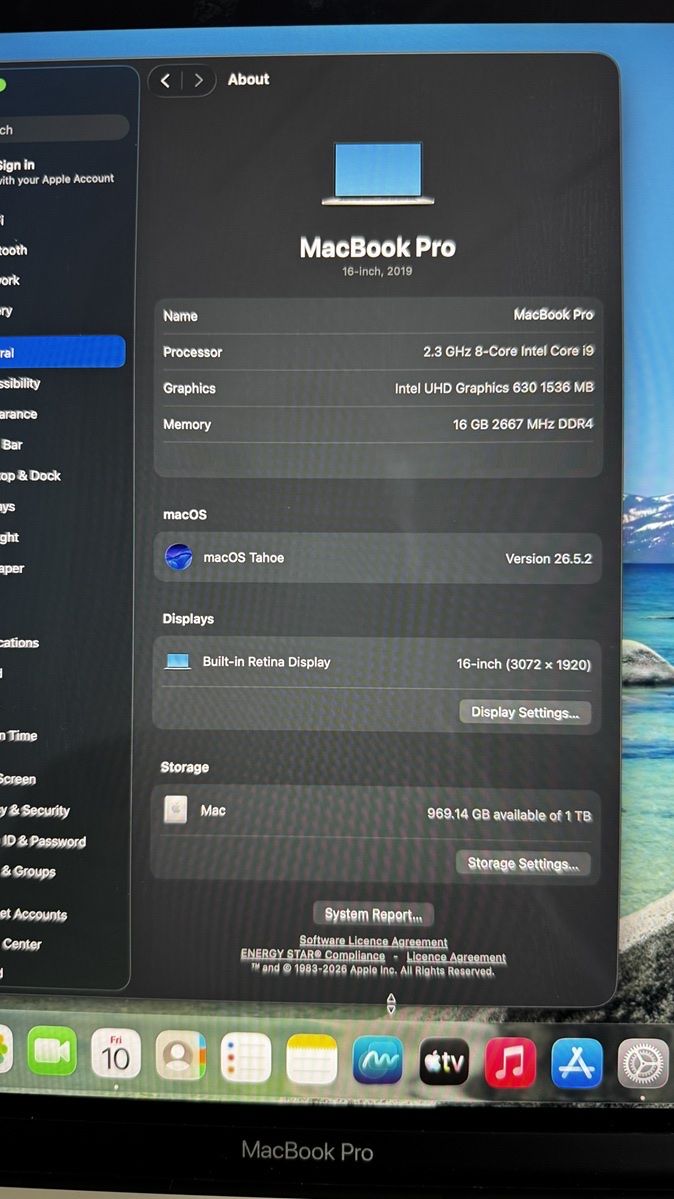Open ENERGY STAR Compliance link
Image resolution: width=674 pixels, height=1199 pixels.
313,955
